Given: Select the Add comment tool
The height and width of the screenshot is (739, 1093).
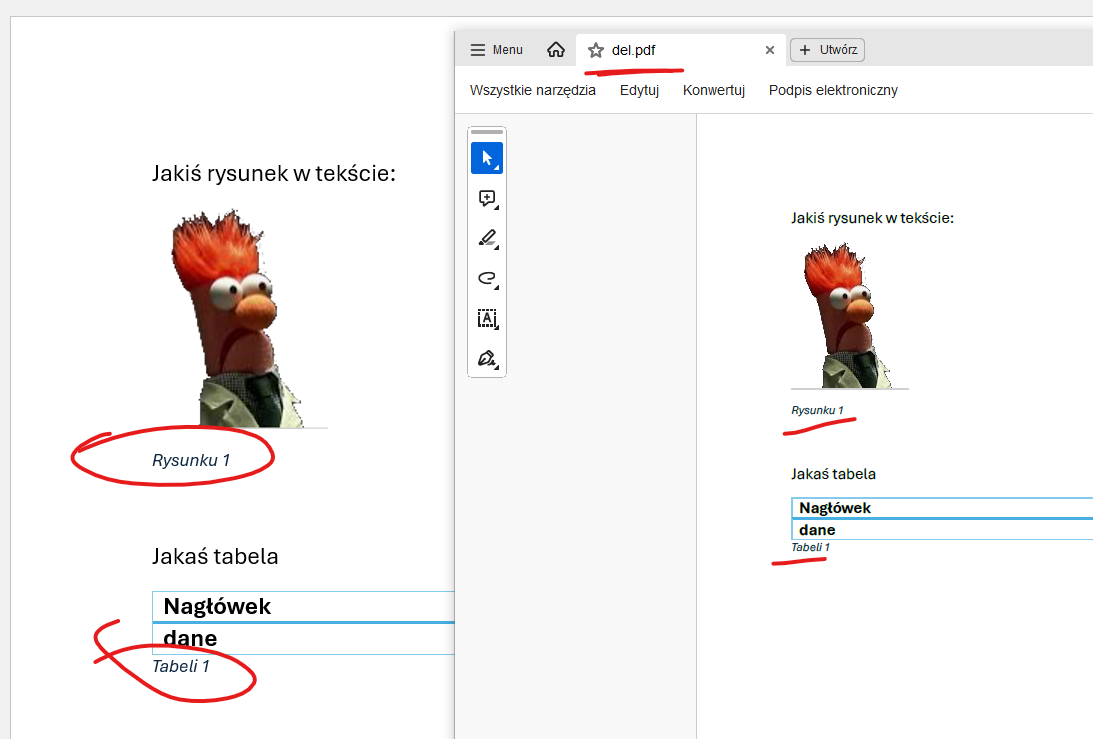Looking at the screenshot, I should 487,199.
